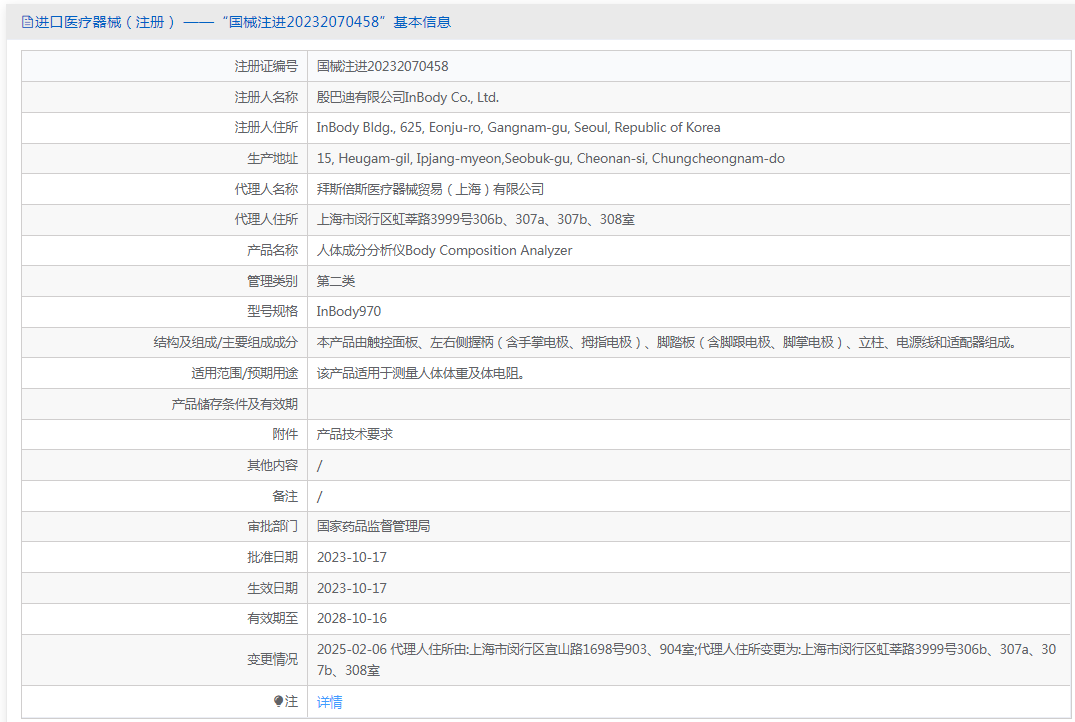Click the 审批部门 row label
The height and width of the screenshot is (722, 1075).
tap(272, 526)
